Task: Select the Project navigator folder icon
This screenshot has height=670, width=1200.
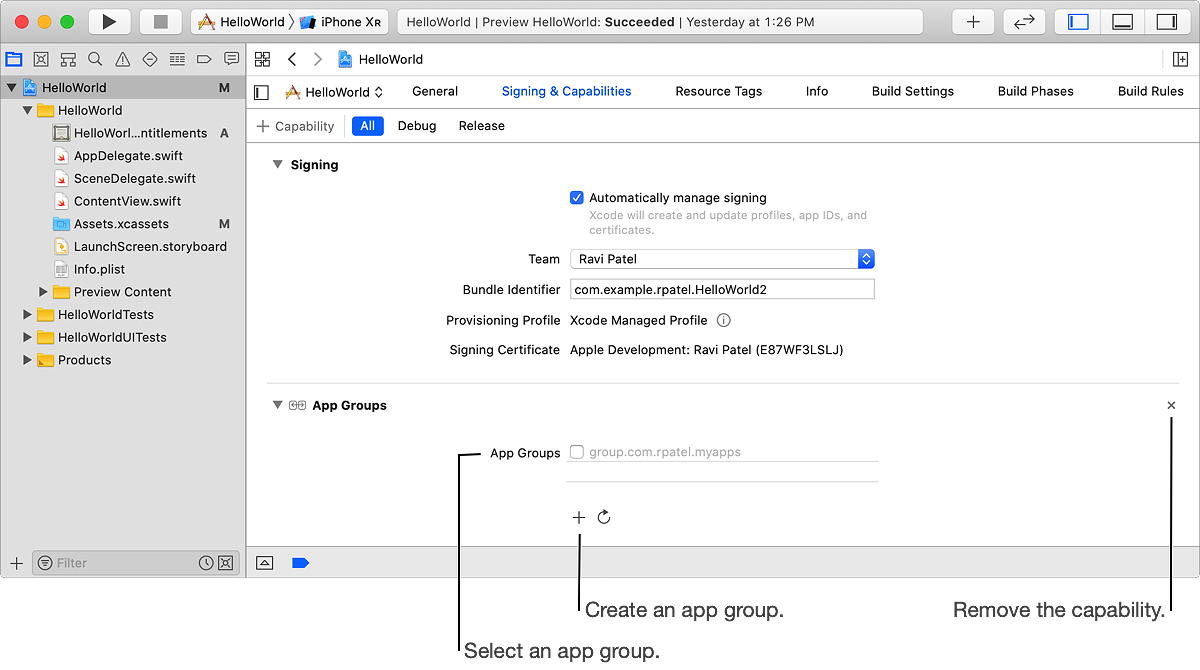Action: [x=13, y=60]
